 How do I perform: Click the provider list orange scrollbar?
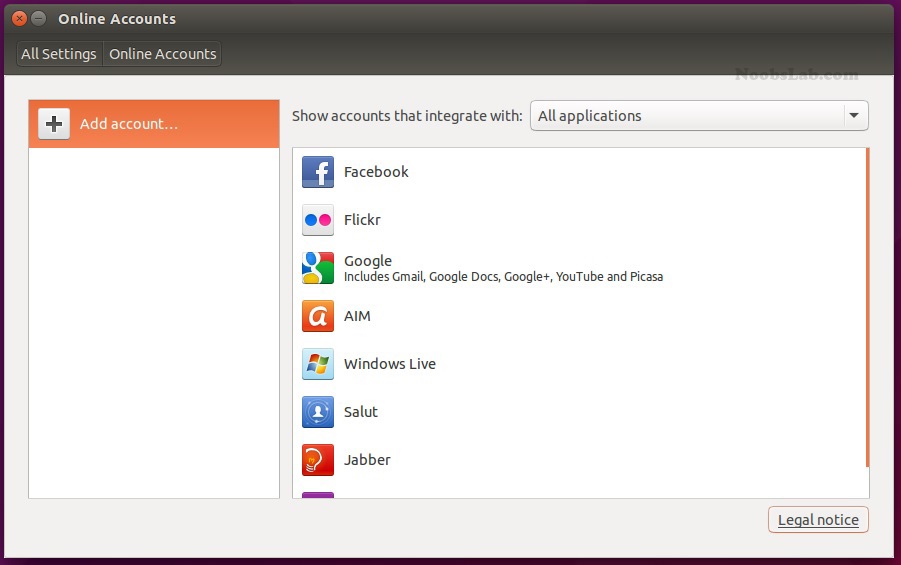(867, 308)
